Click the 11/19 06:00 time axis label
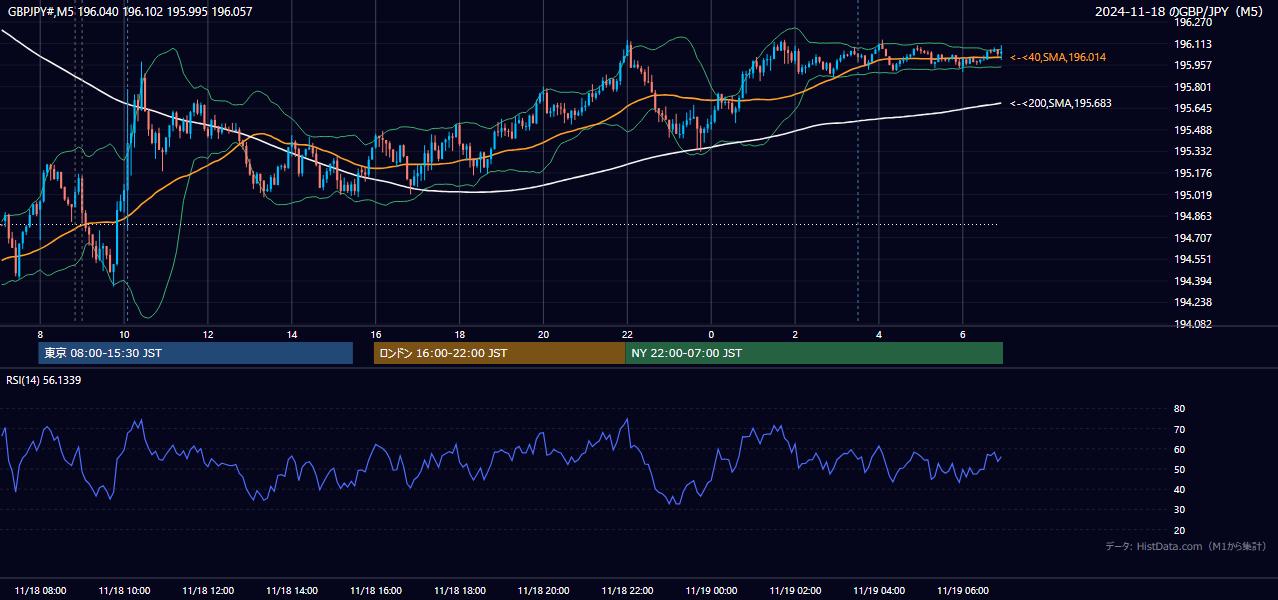 pyautogui.click(x=963, y=590)
